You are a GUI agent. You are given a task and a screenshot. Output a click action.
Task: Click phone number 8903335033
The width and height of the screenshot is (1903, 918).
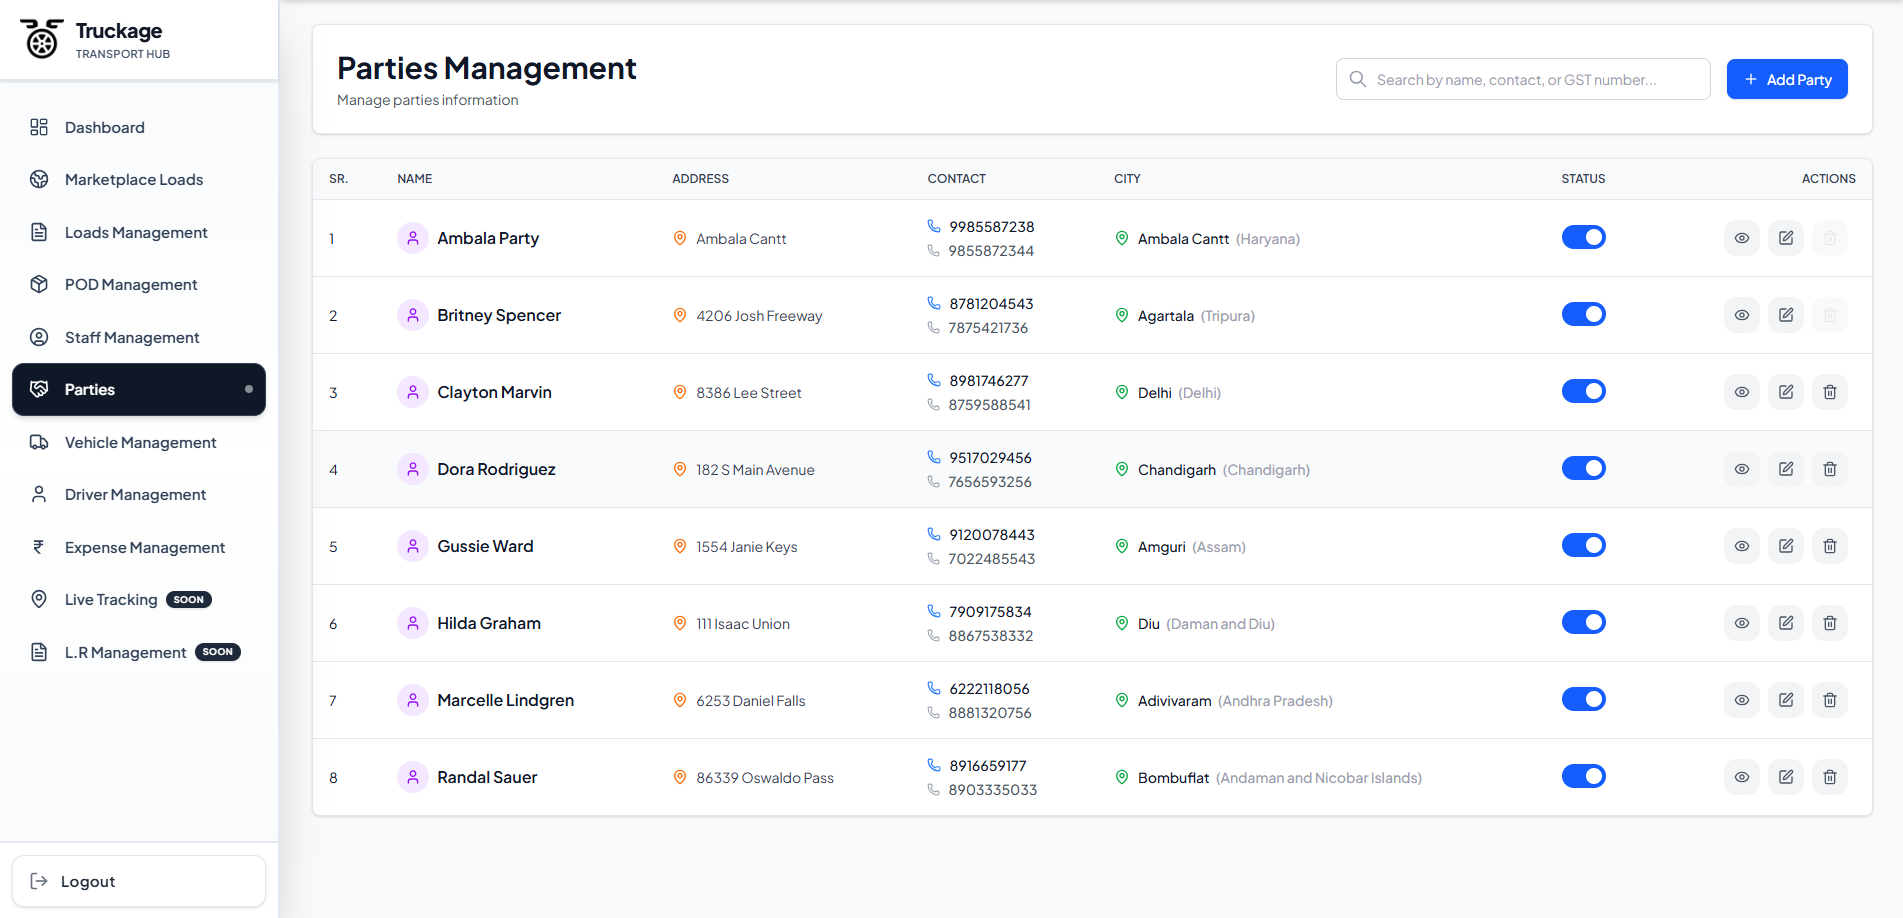coord(993,790)
